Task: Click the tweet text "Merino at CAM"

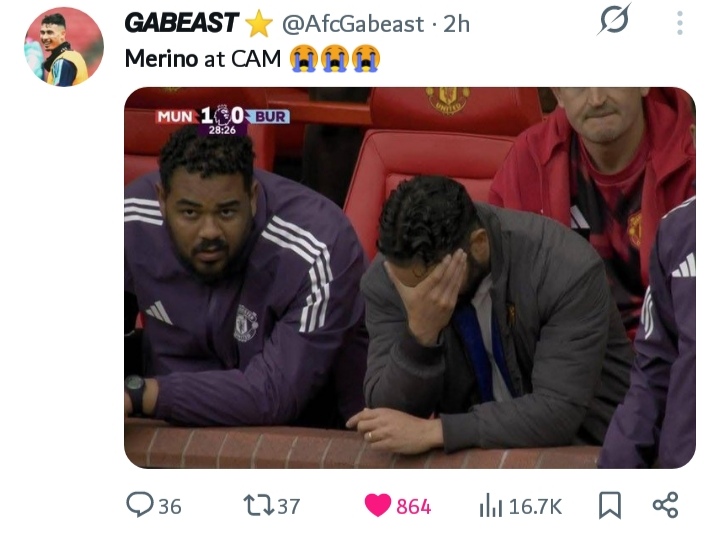Action: (202, 59)
